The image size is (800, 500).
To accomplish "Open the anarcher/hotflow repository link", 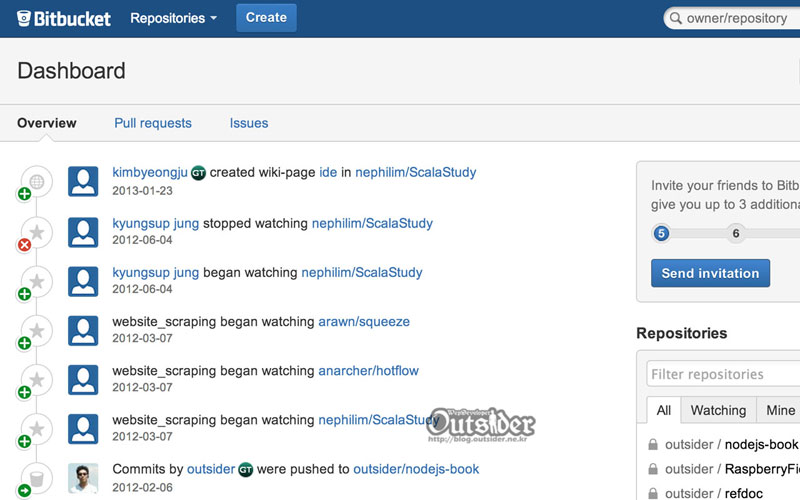I will tap(368, 371).
